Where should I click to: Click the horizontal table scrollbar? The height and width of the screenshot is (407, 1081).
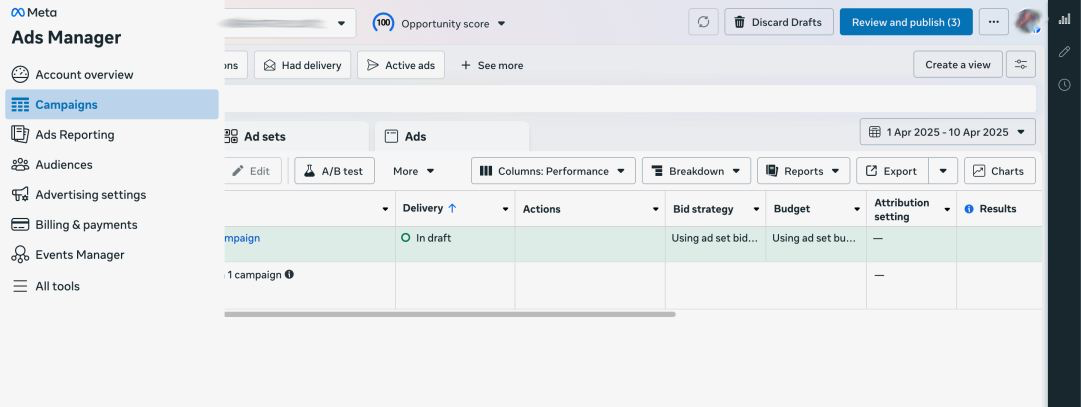[x=450, y=315]
